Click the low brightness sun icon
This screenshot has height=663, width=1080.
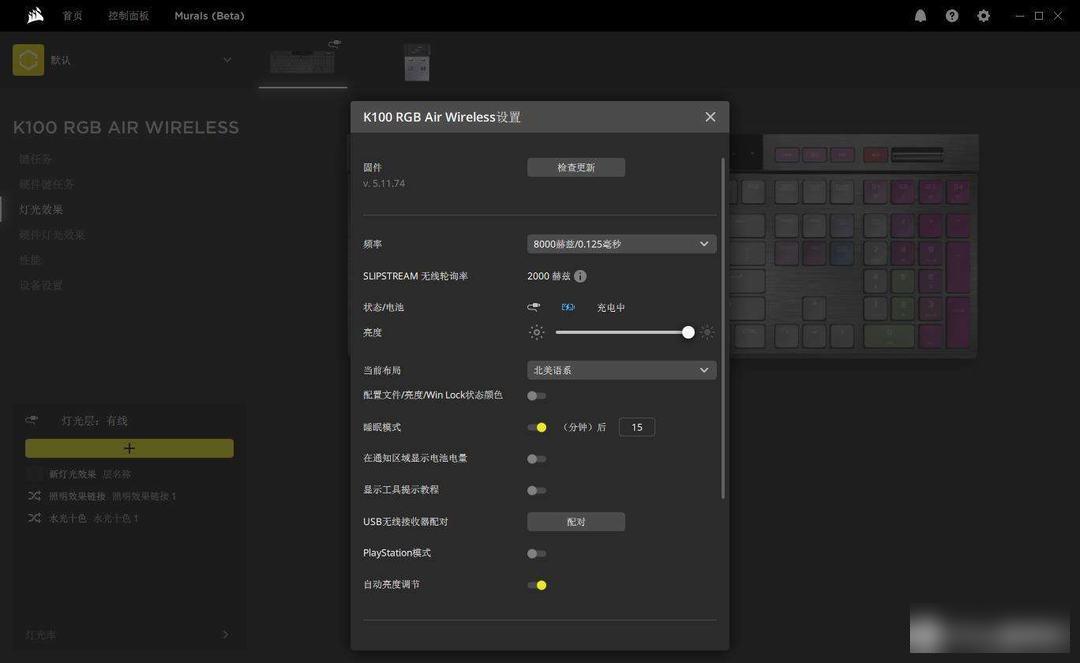537,333
